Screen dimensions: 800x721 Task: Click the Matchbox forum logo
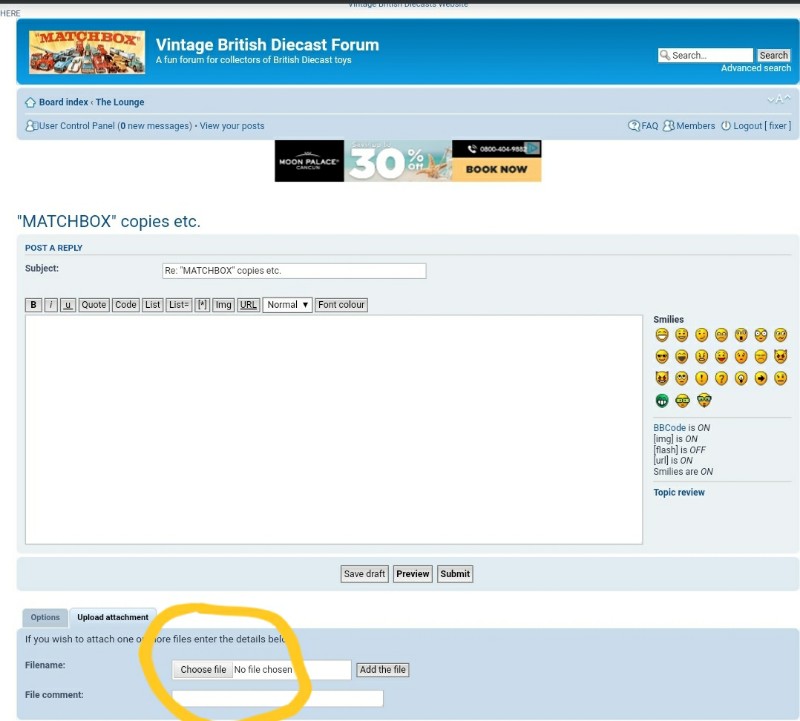click(87, 52)
